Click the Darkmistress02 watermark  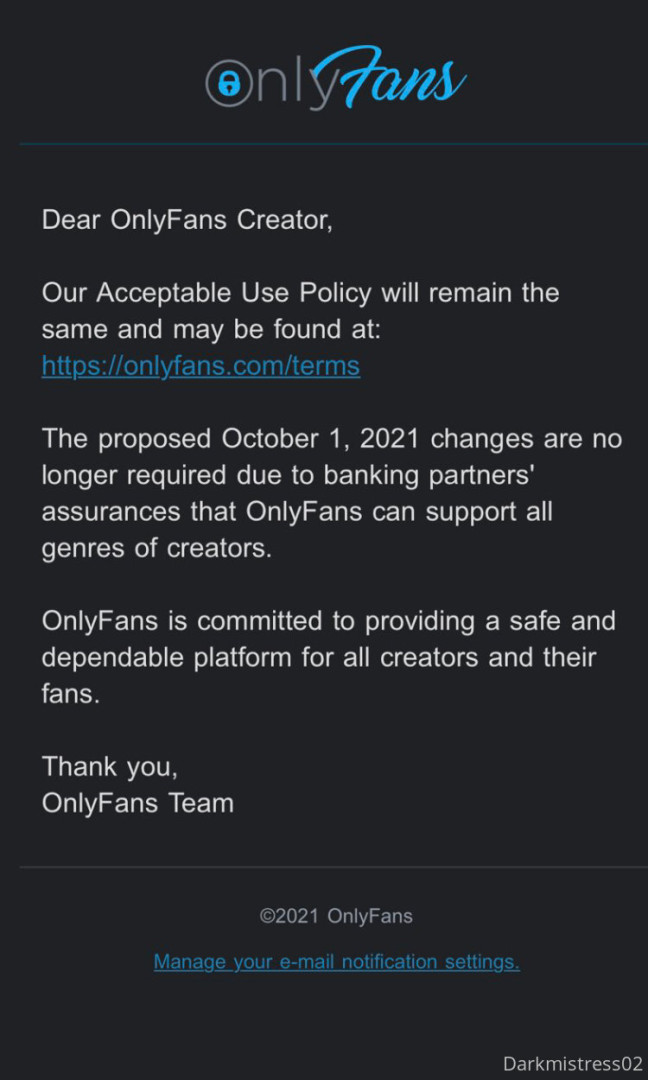click(572, 1063)
